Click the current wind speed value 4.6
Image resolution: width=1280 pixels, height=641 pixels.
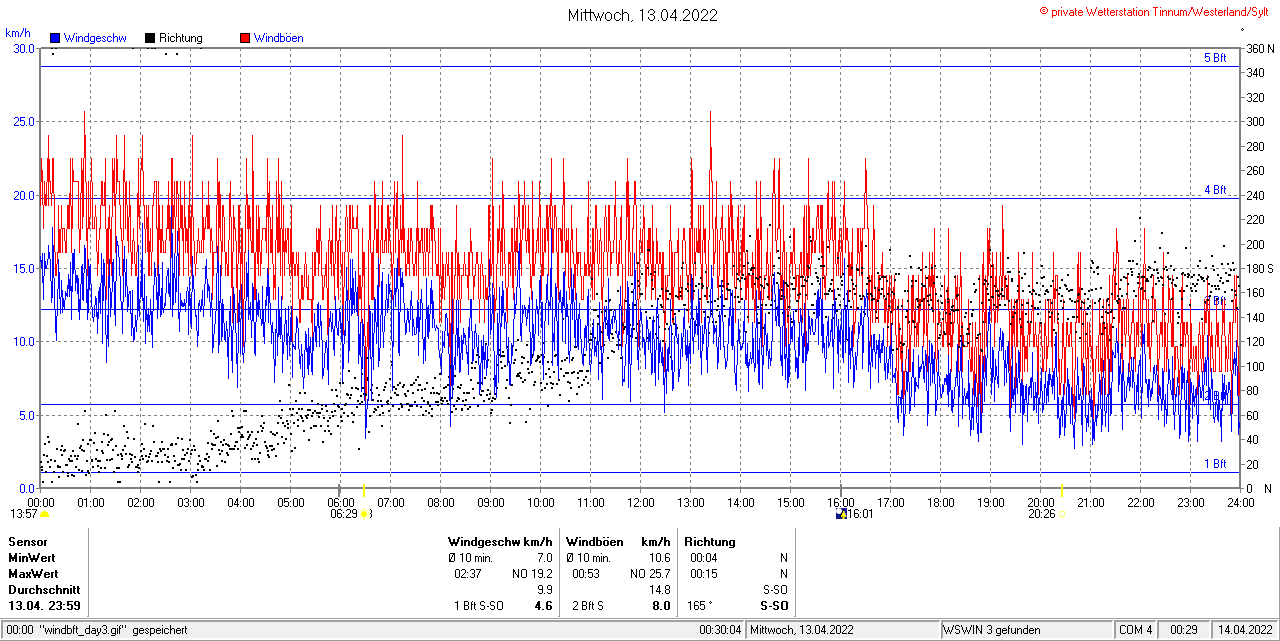(544, 606)
